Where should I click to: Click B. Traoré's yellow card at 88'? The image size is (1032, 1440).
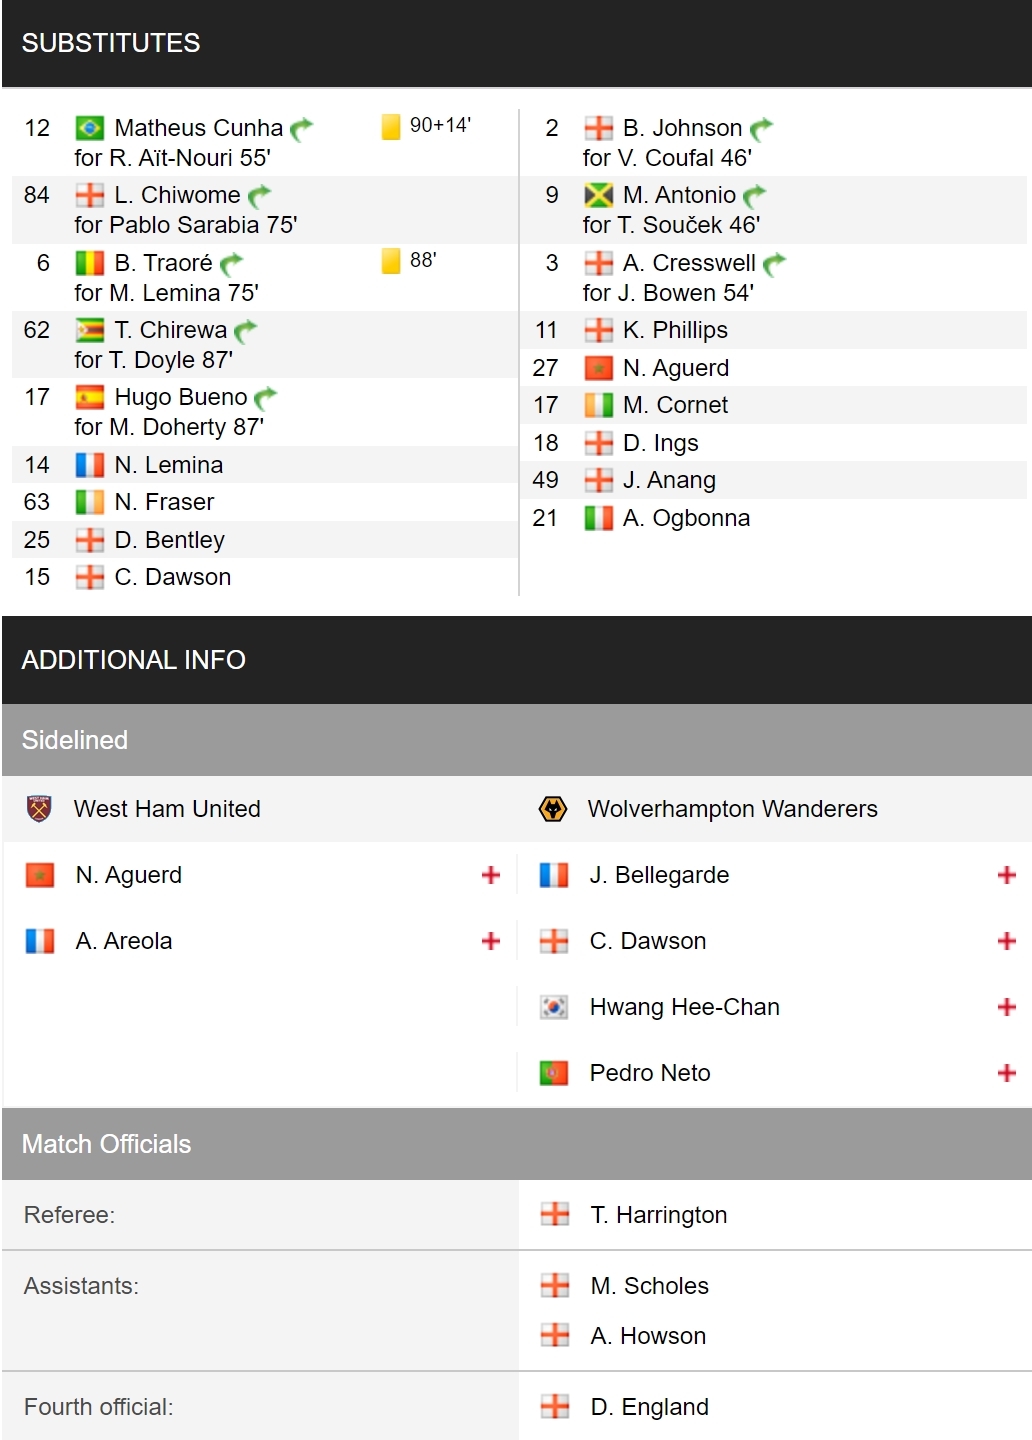pyautogui.click(x=391, y=262)
